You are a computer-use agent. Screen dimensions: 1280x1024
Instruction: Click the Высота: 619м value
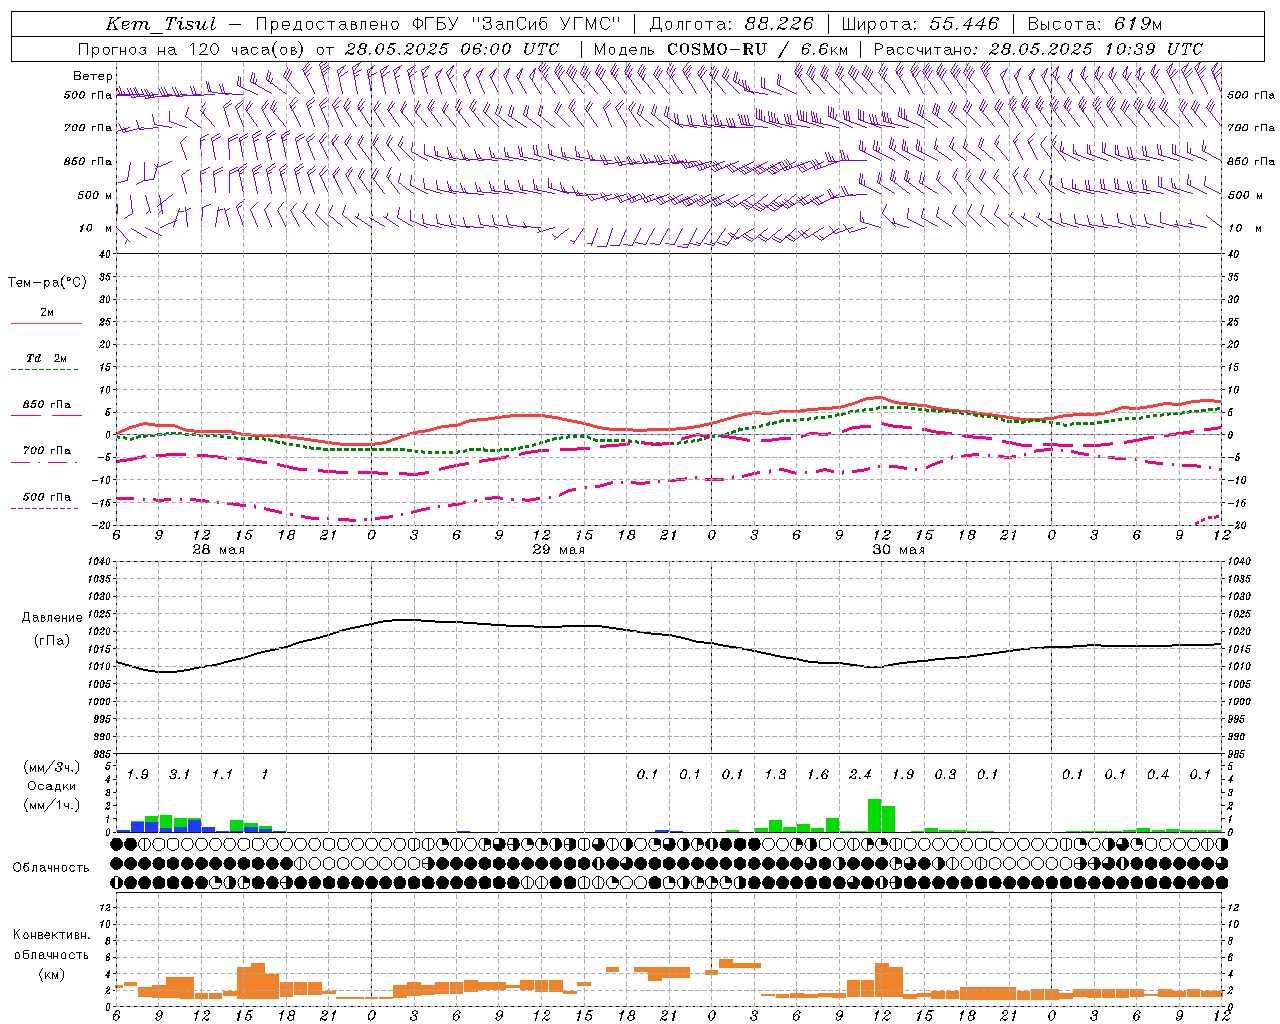(1095, 24)
